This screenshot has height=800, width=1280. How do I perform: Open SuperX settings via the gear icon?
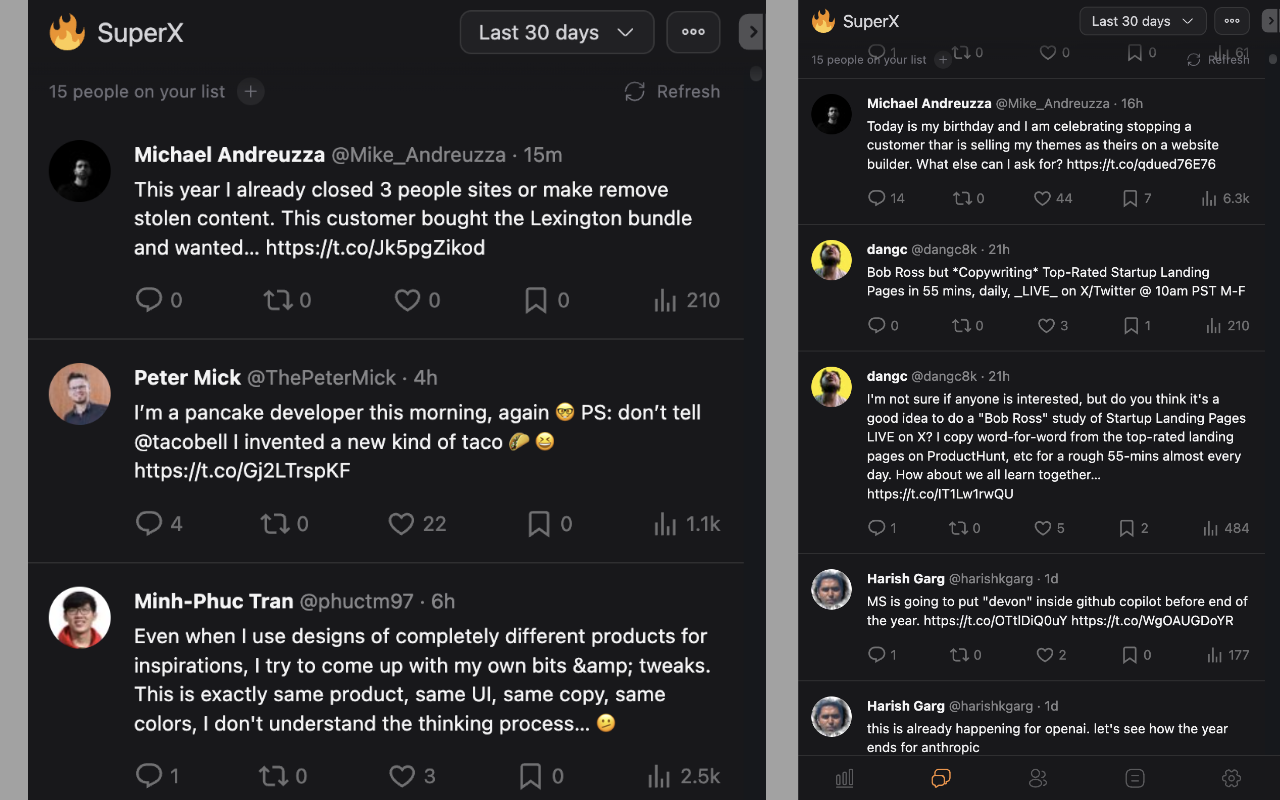(1232, 777)
